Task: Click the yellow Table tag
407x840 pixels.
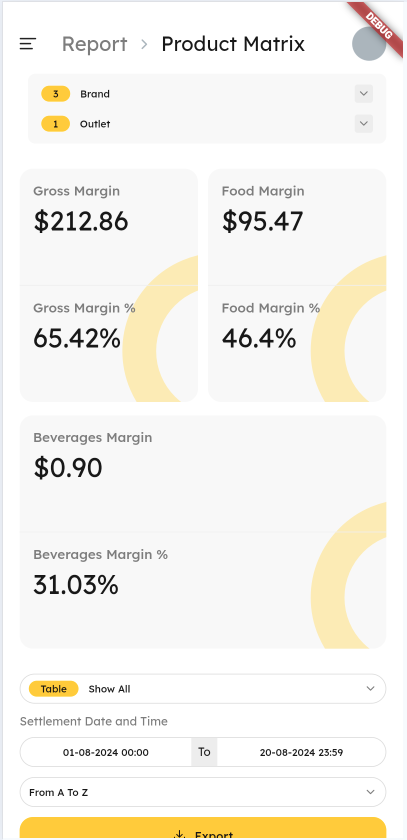Action: pyautogui.click(x=54, y=689)
